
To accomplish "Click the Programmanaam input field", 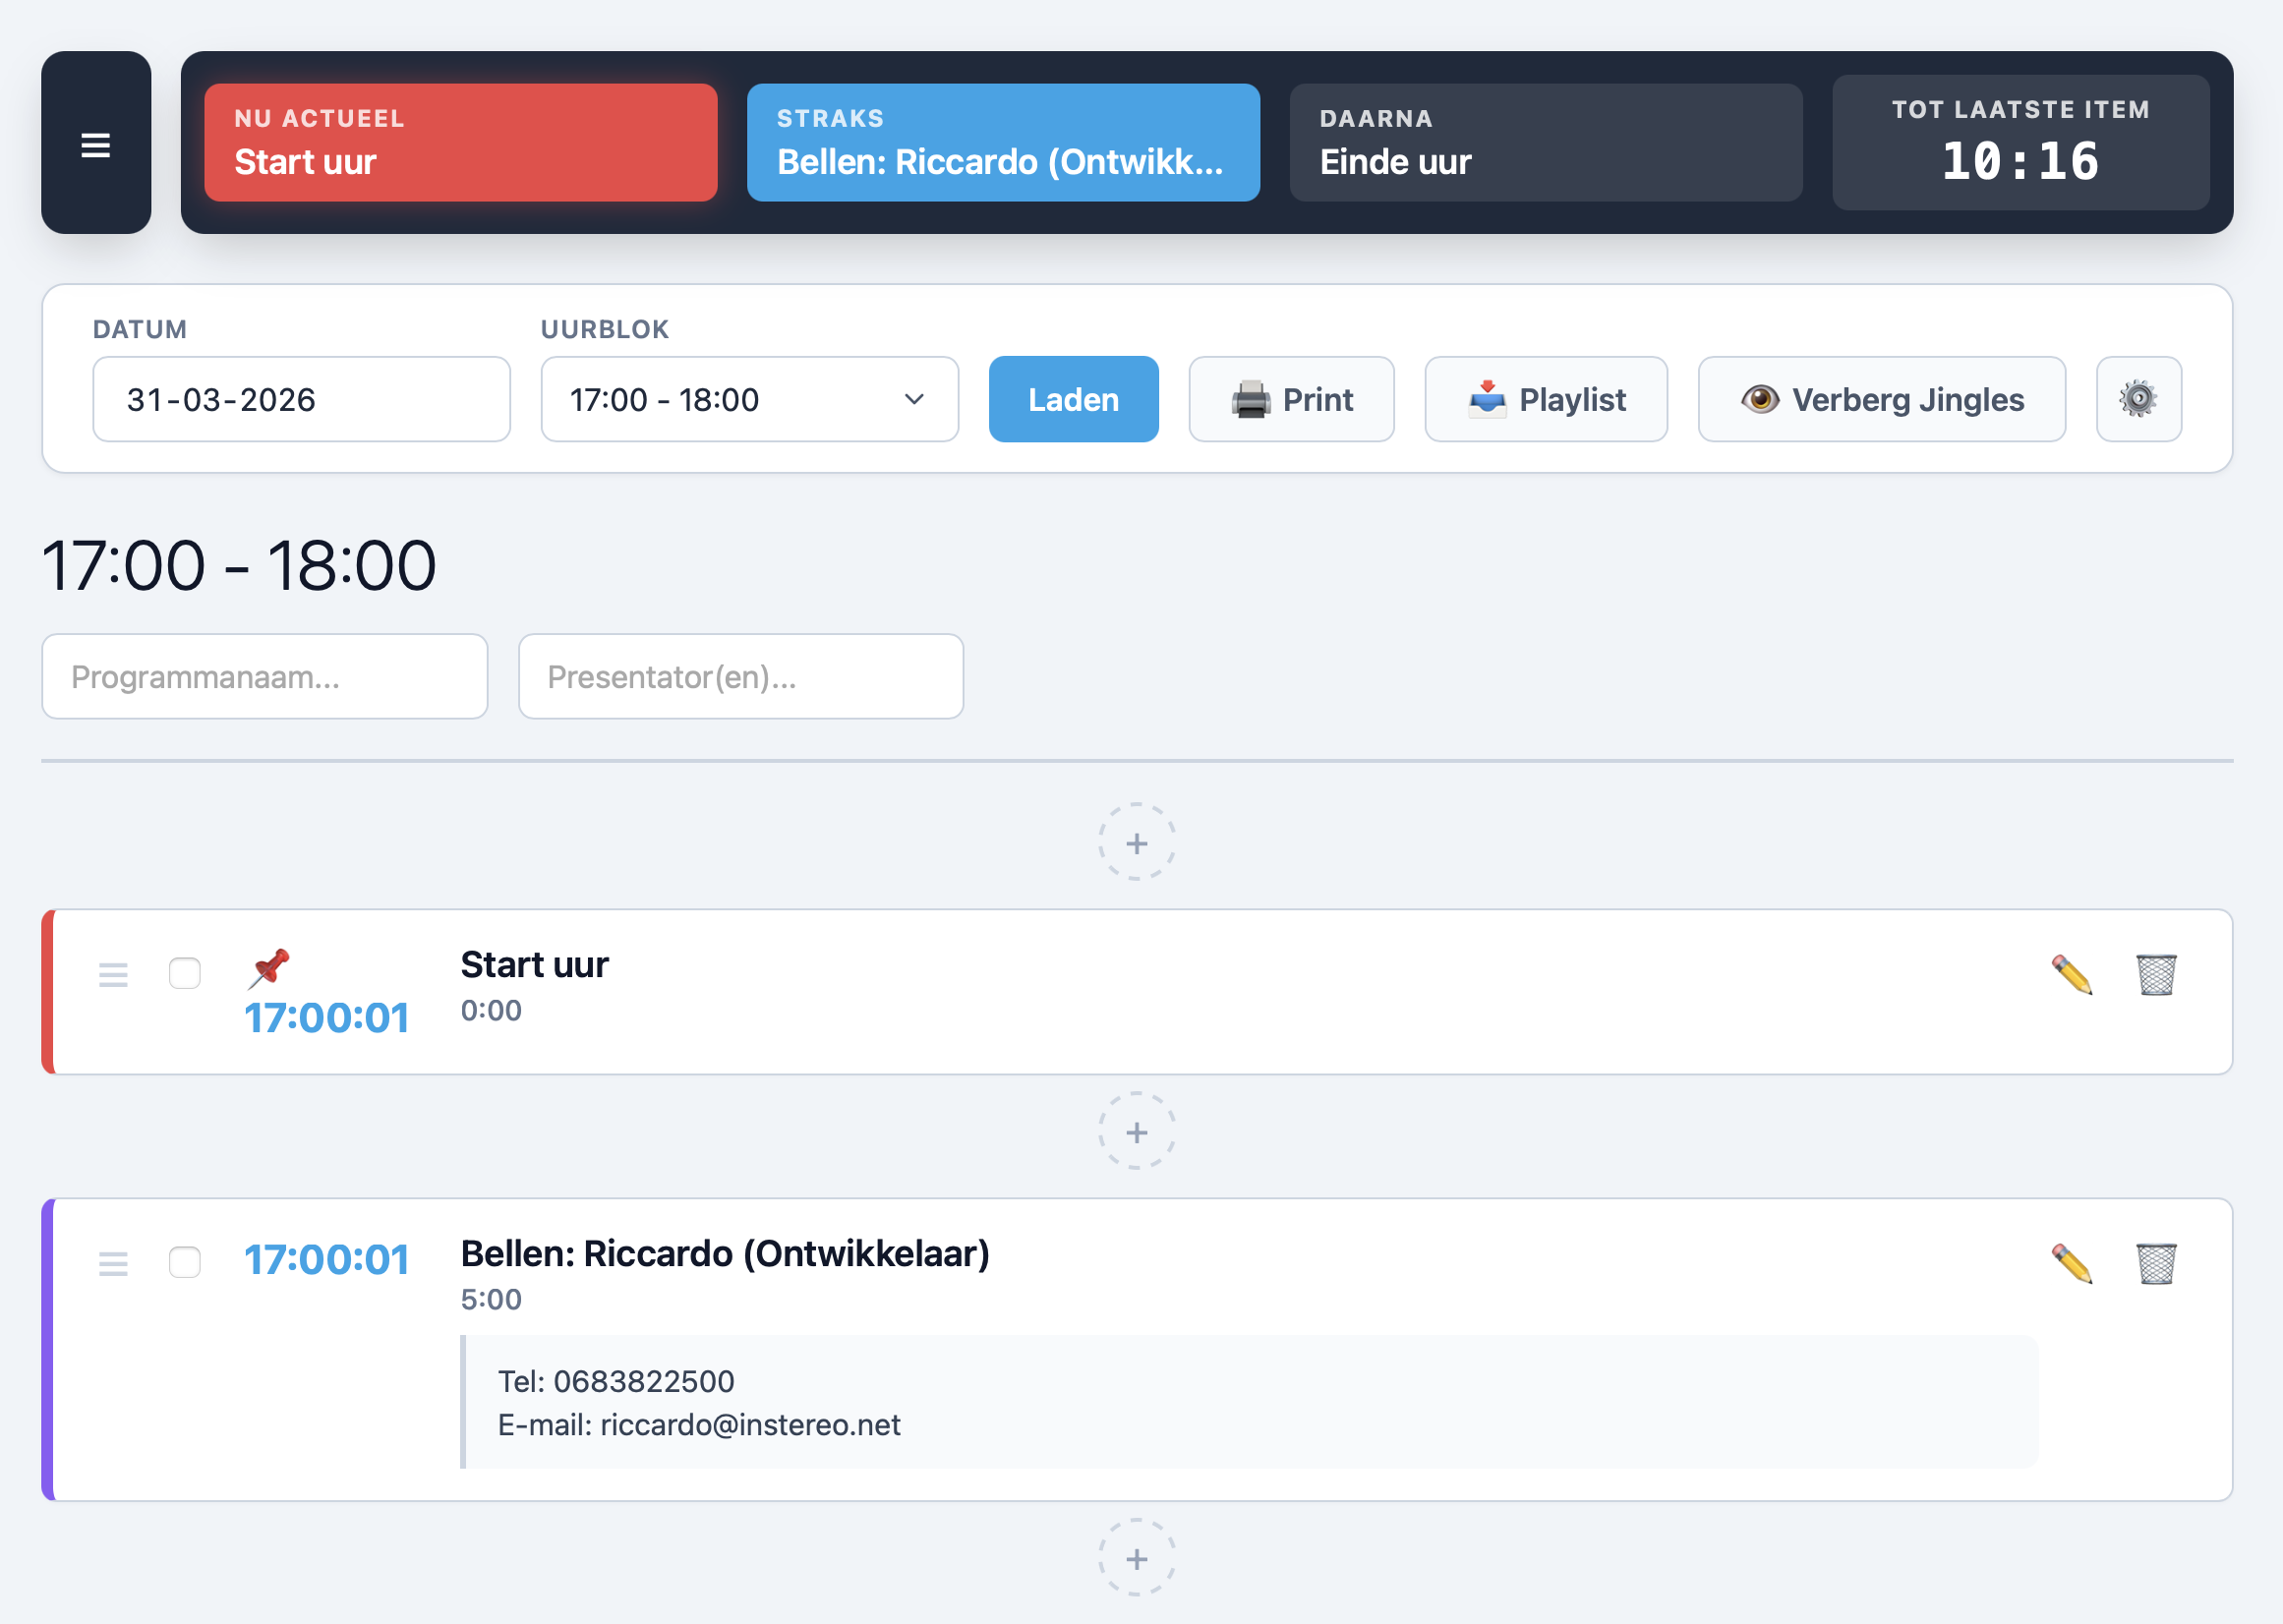I will (264, 677).
